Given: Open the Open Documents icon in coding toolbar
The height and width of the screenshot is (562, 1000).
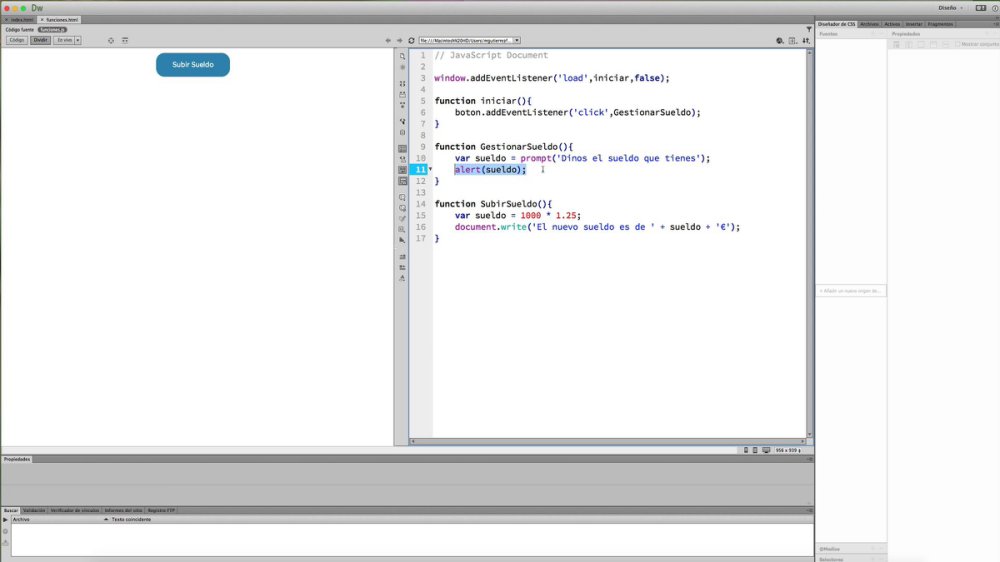Looking at the screenshot, I should pos(402,56).
